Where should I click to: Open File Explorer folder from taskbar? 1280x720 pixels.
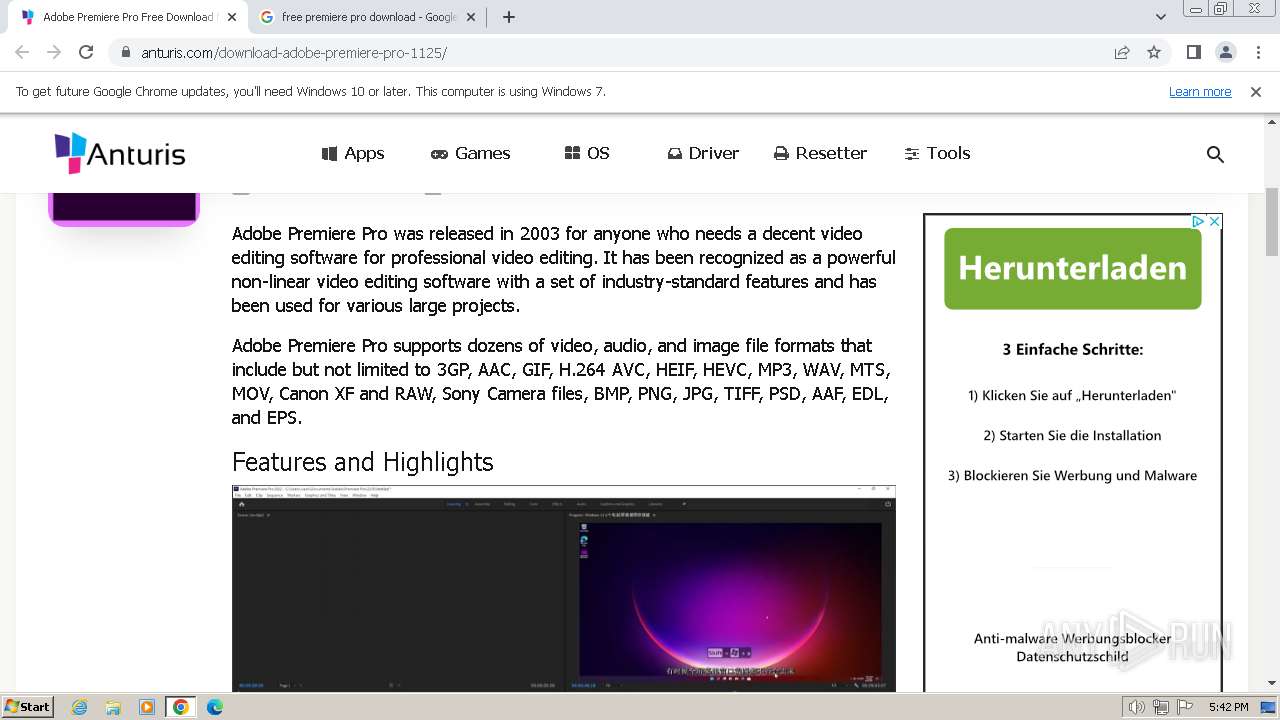point(113,707)
